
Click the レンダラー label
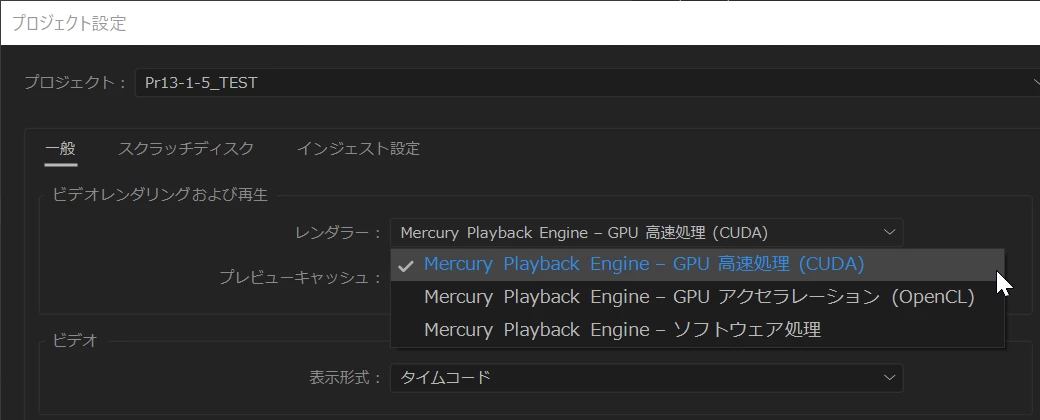tap(338, 233)
